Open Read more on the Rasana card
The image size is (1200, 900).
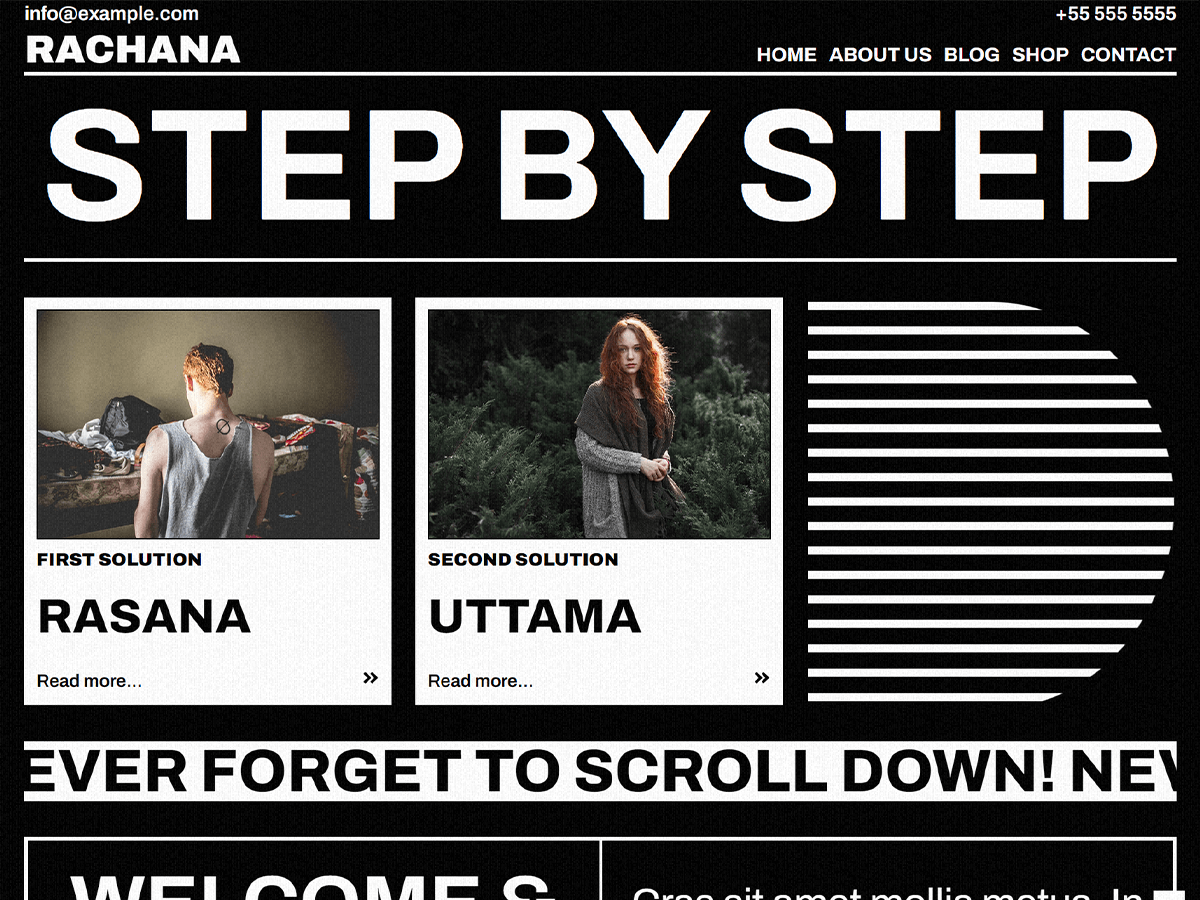(x=89, y=681)
